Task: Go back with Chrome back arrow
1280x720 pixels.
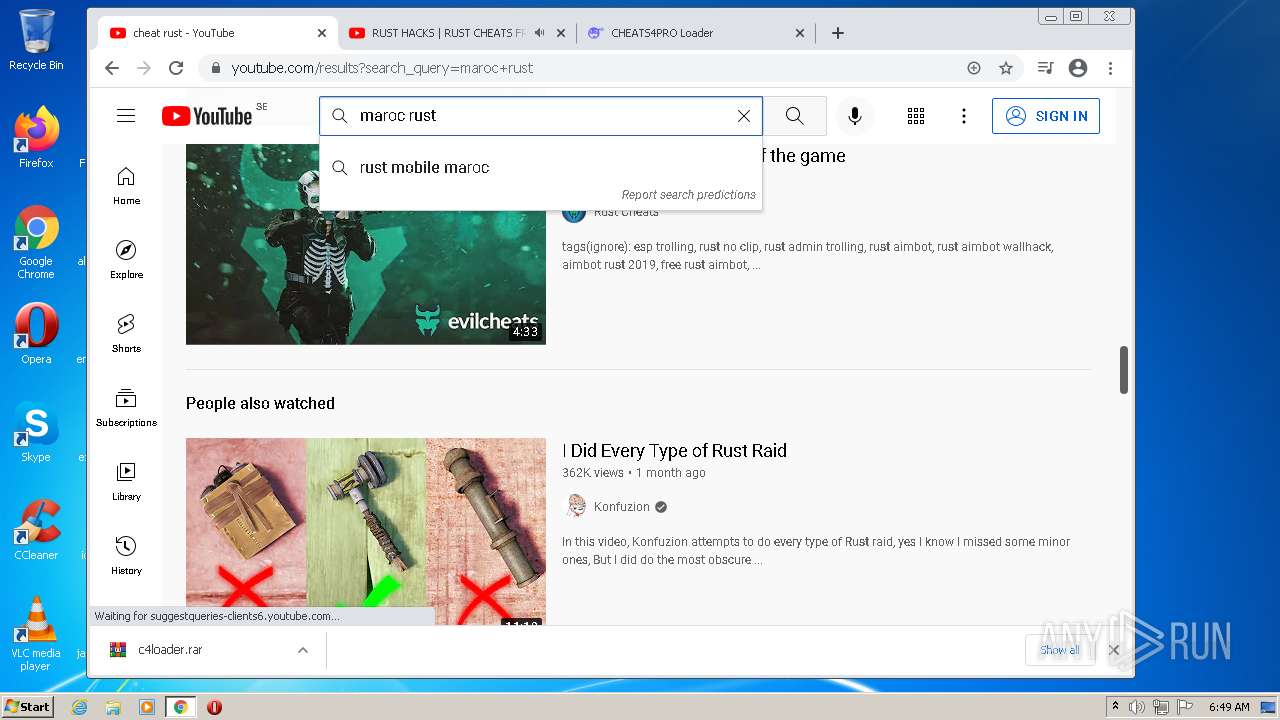Action: (112, 68)
